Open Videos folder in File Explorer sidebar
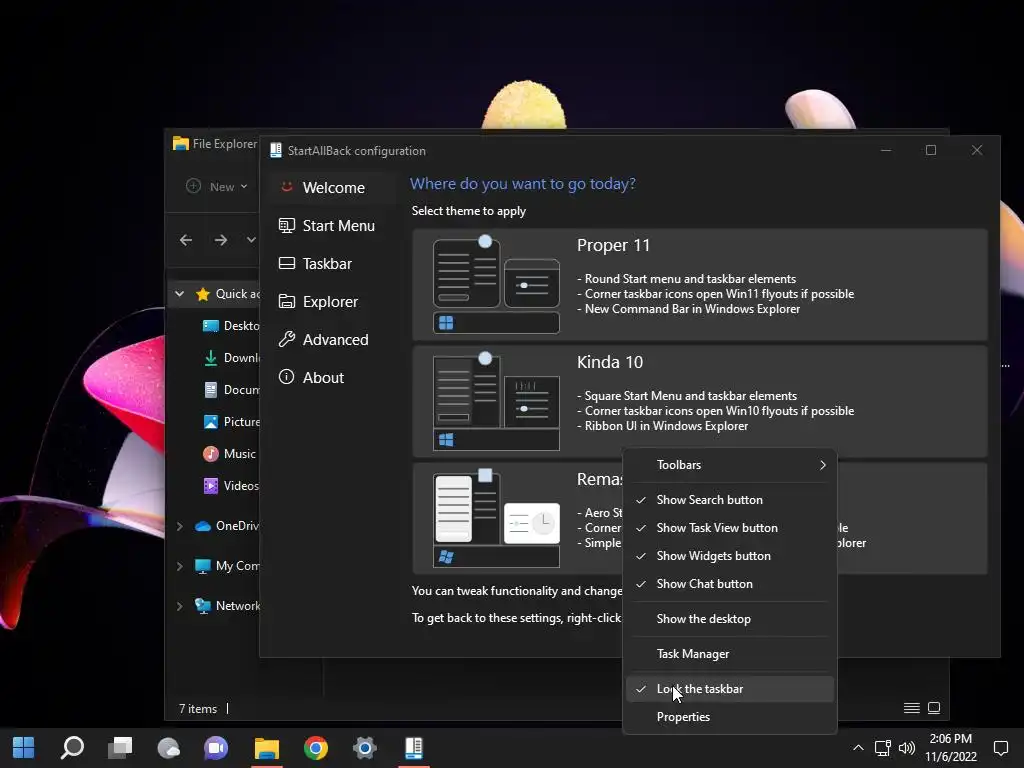Image resolution: width=1024 pixels, height=768 pixels. (231, 486)
